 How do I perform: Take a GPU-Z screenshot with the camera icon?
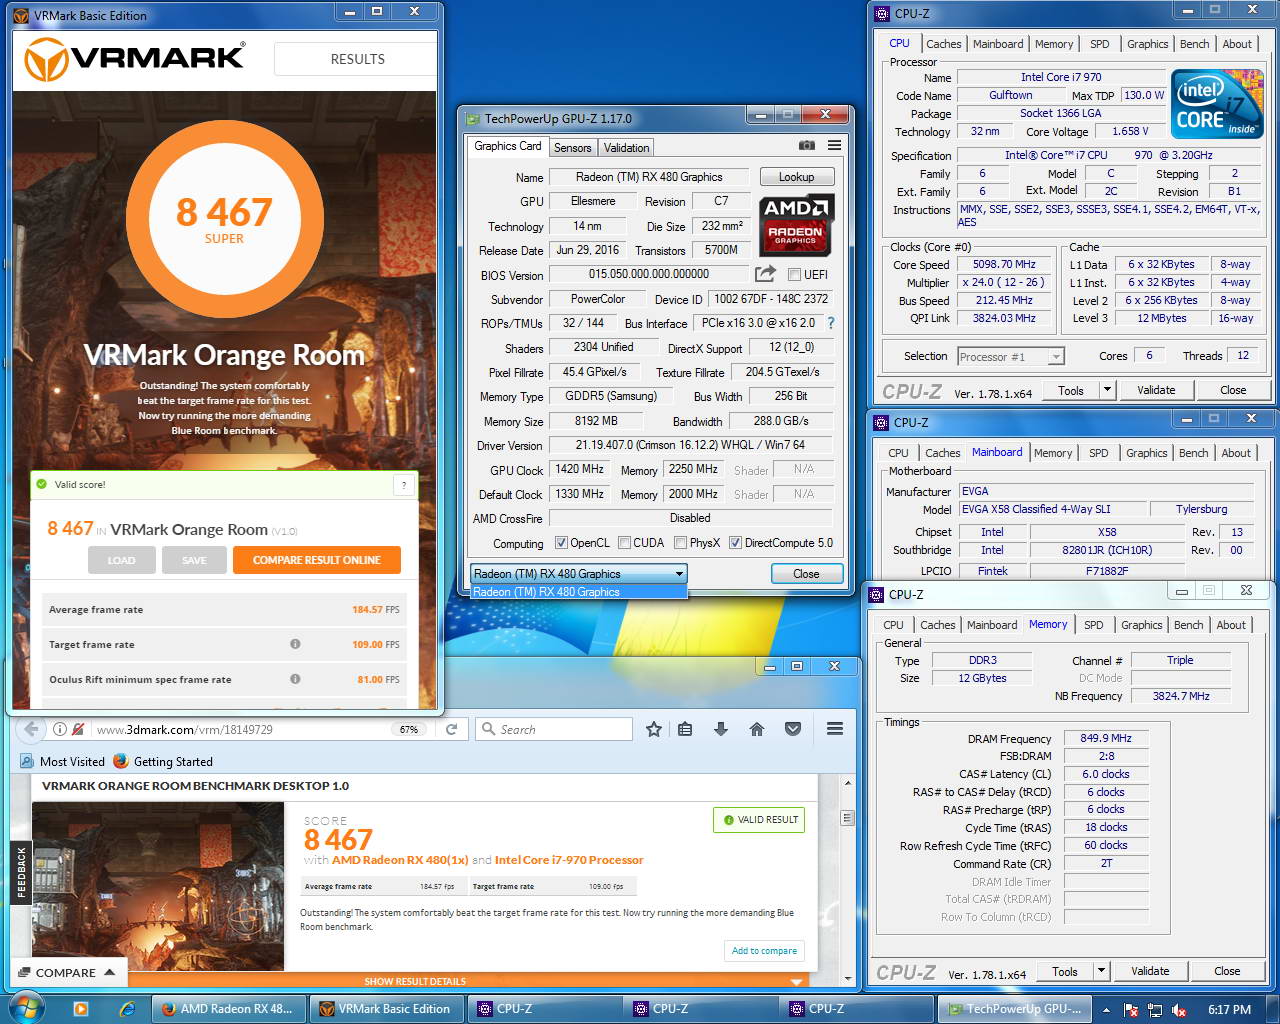806,146
